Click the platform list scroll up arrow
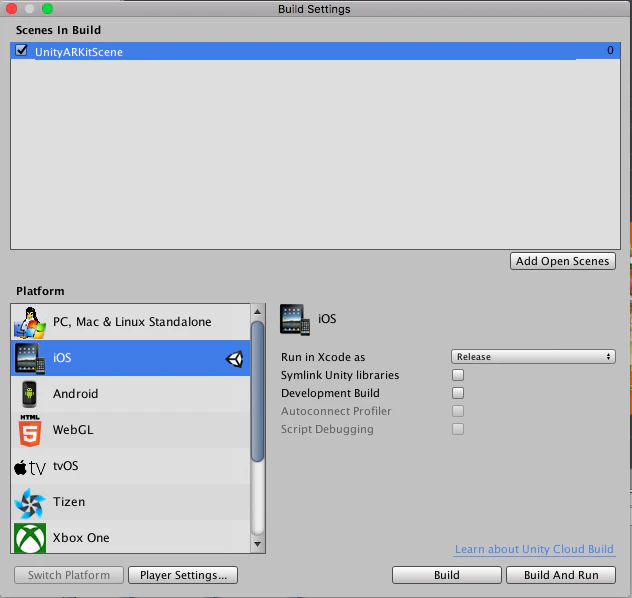Viewport: 632px width, 598px height. click(258, 312)
